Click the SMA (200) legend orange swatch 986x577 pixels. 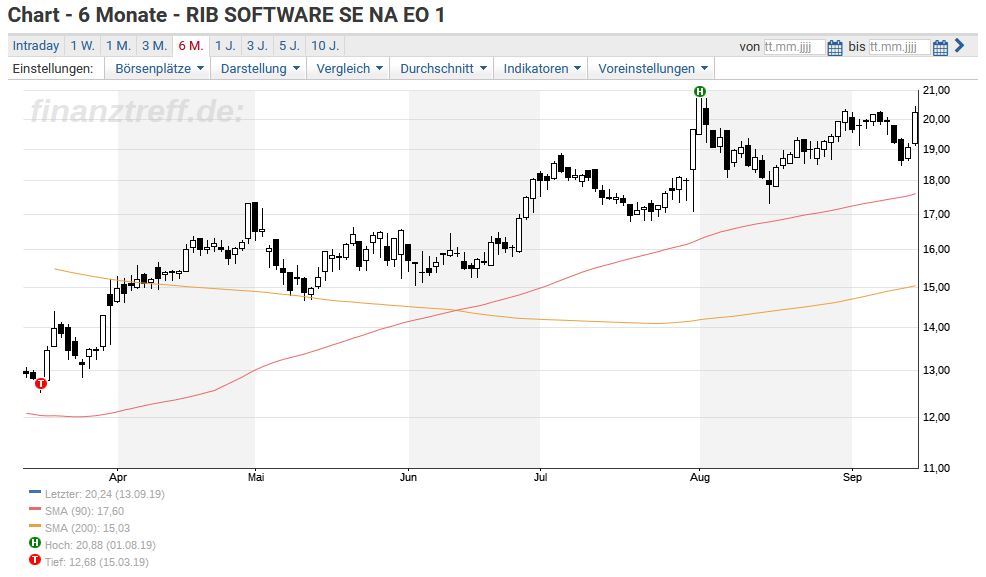pos(35,526)
